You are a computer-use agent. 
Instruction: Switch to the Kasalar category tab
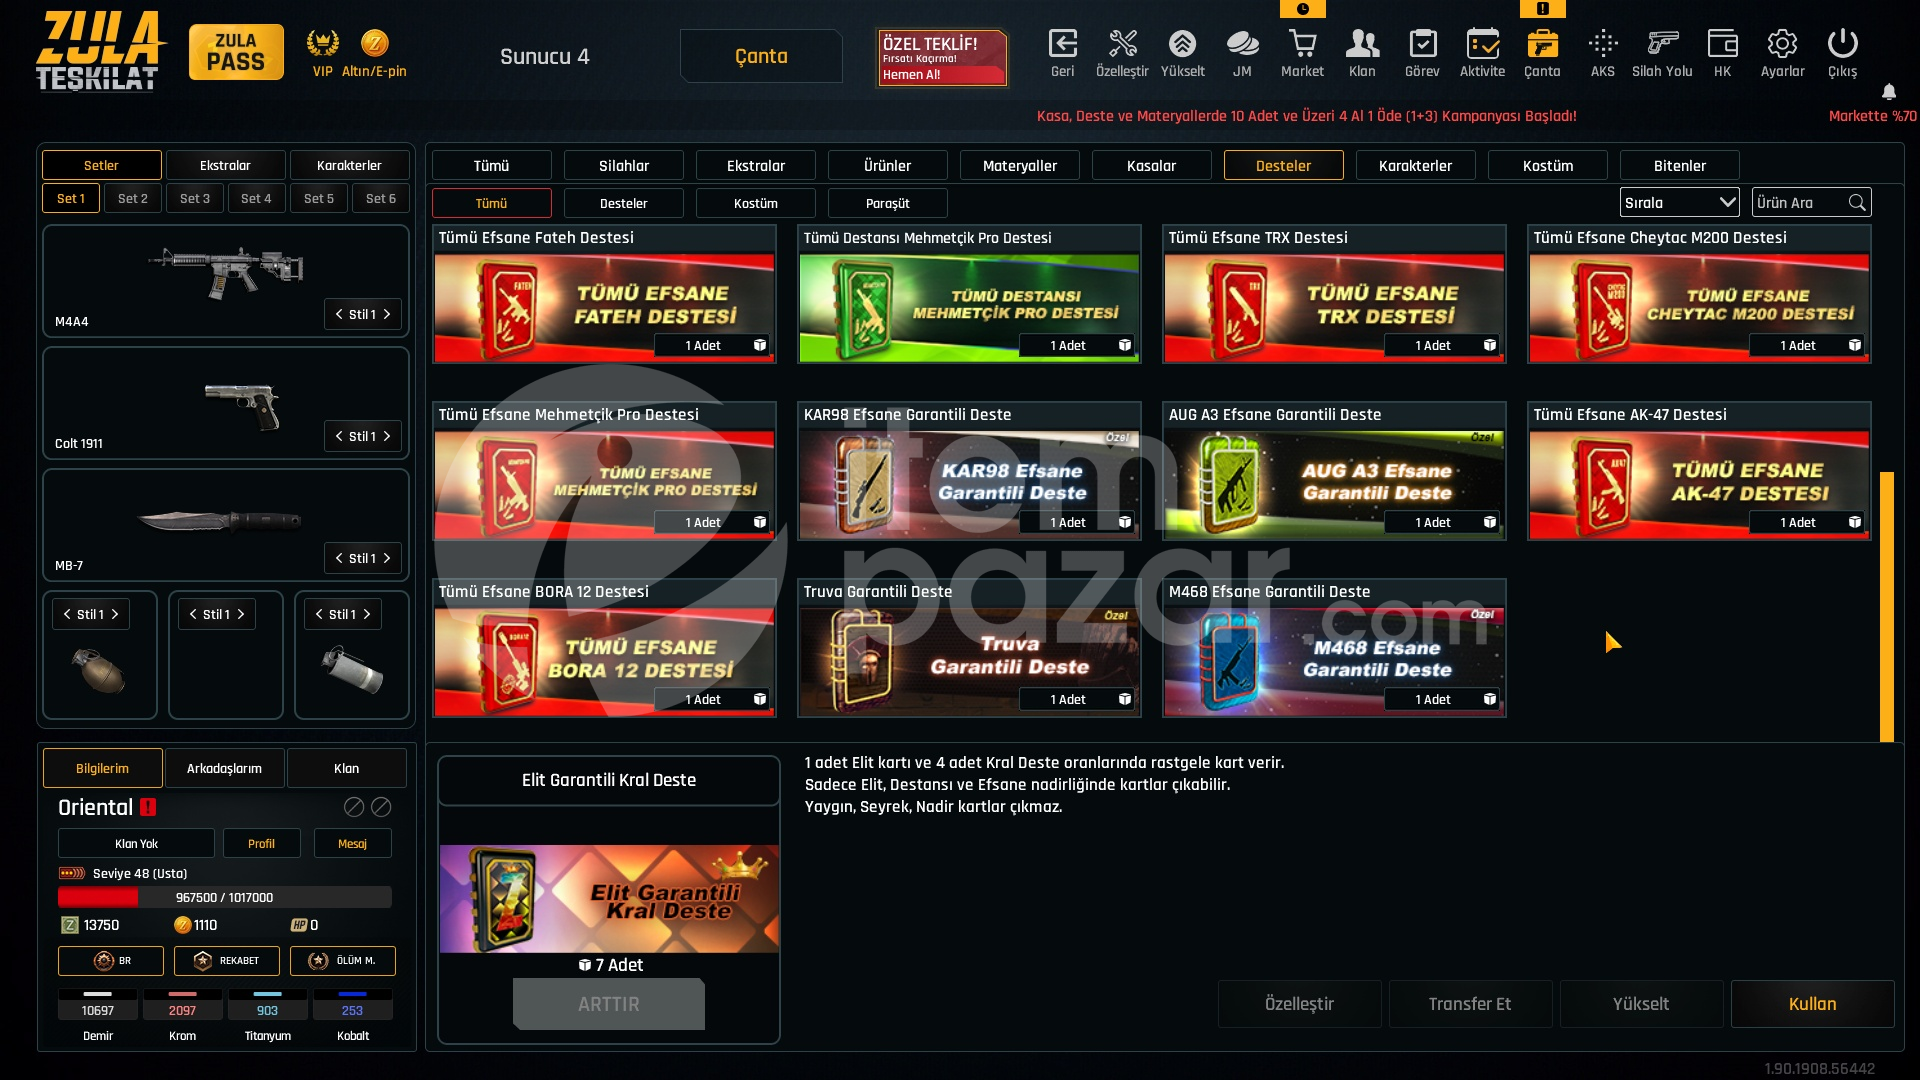pyautogui.click(x=1152, y=166)
